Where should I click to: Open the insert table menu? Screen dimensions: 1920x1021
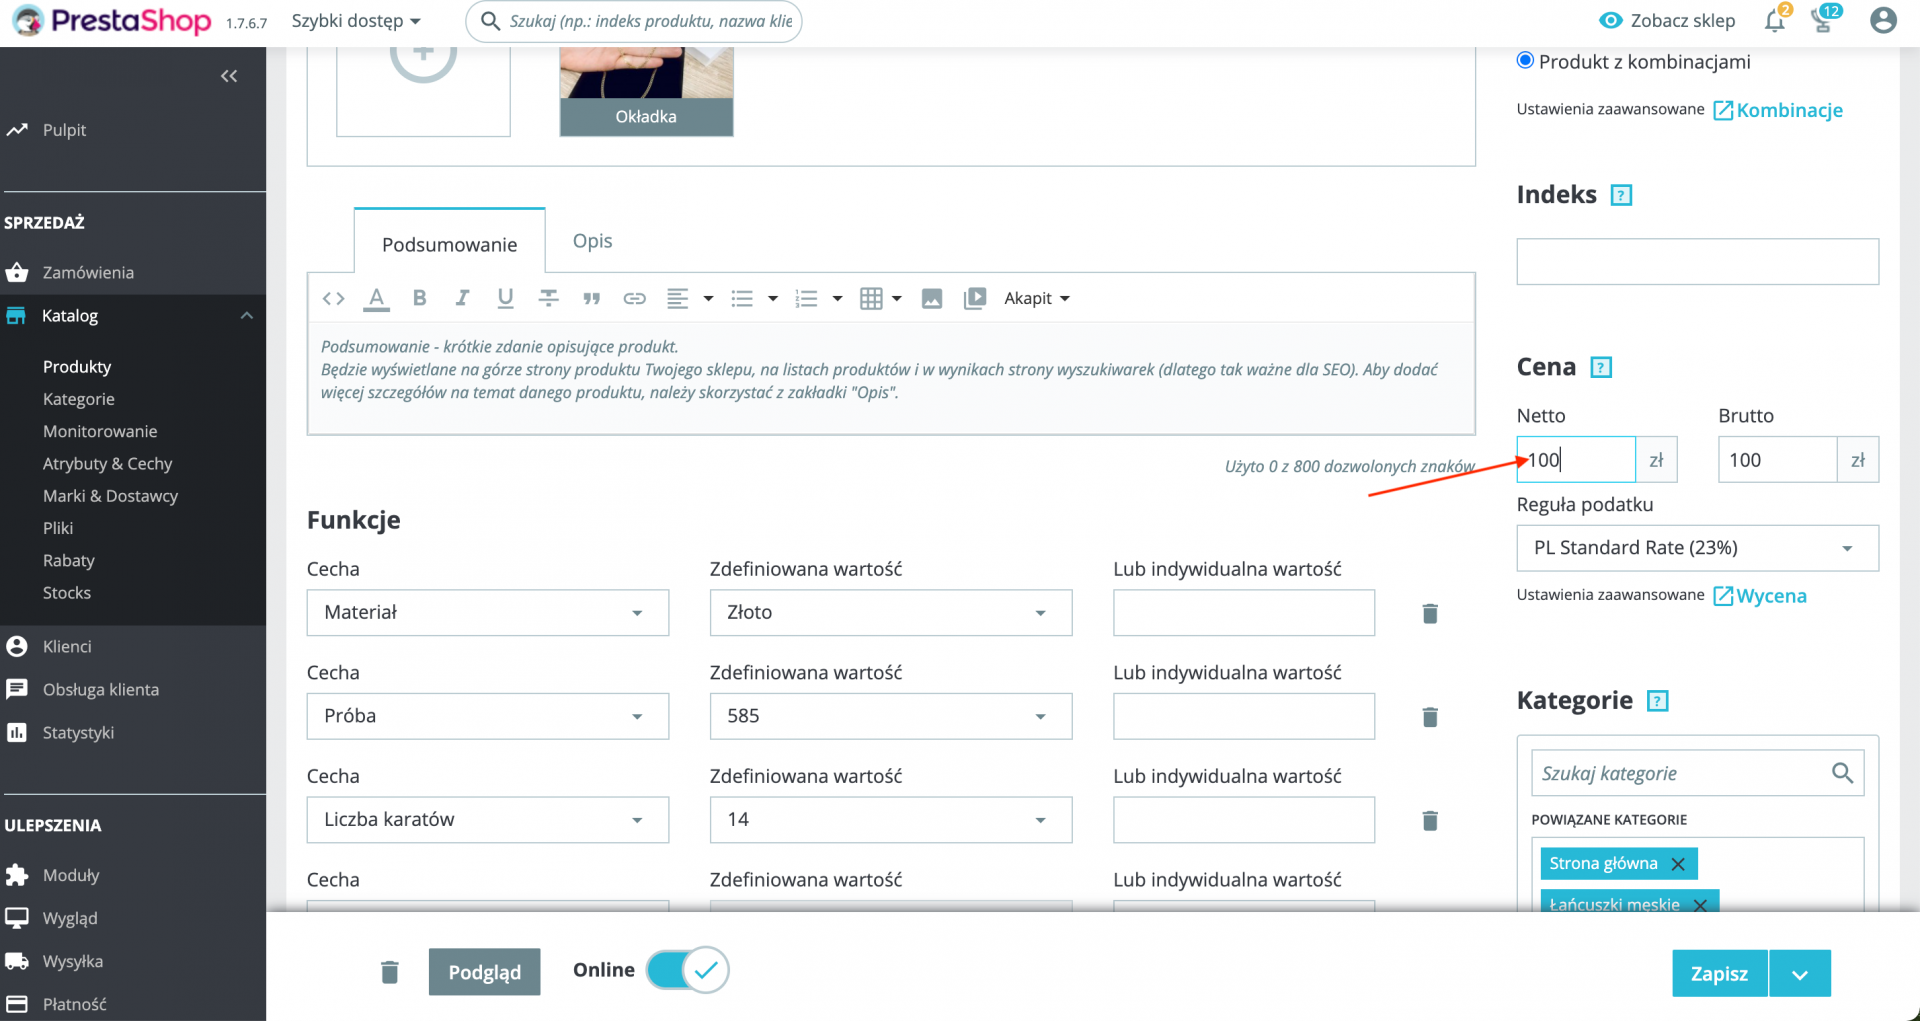pyautogui.click(x=881, y=298)
